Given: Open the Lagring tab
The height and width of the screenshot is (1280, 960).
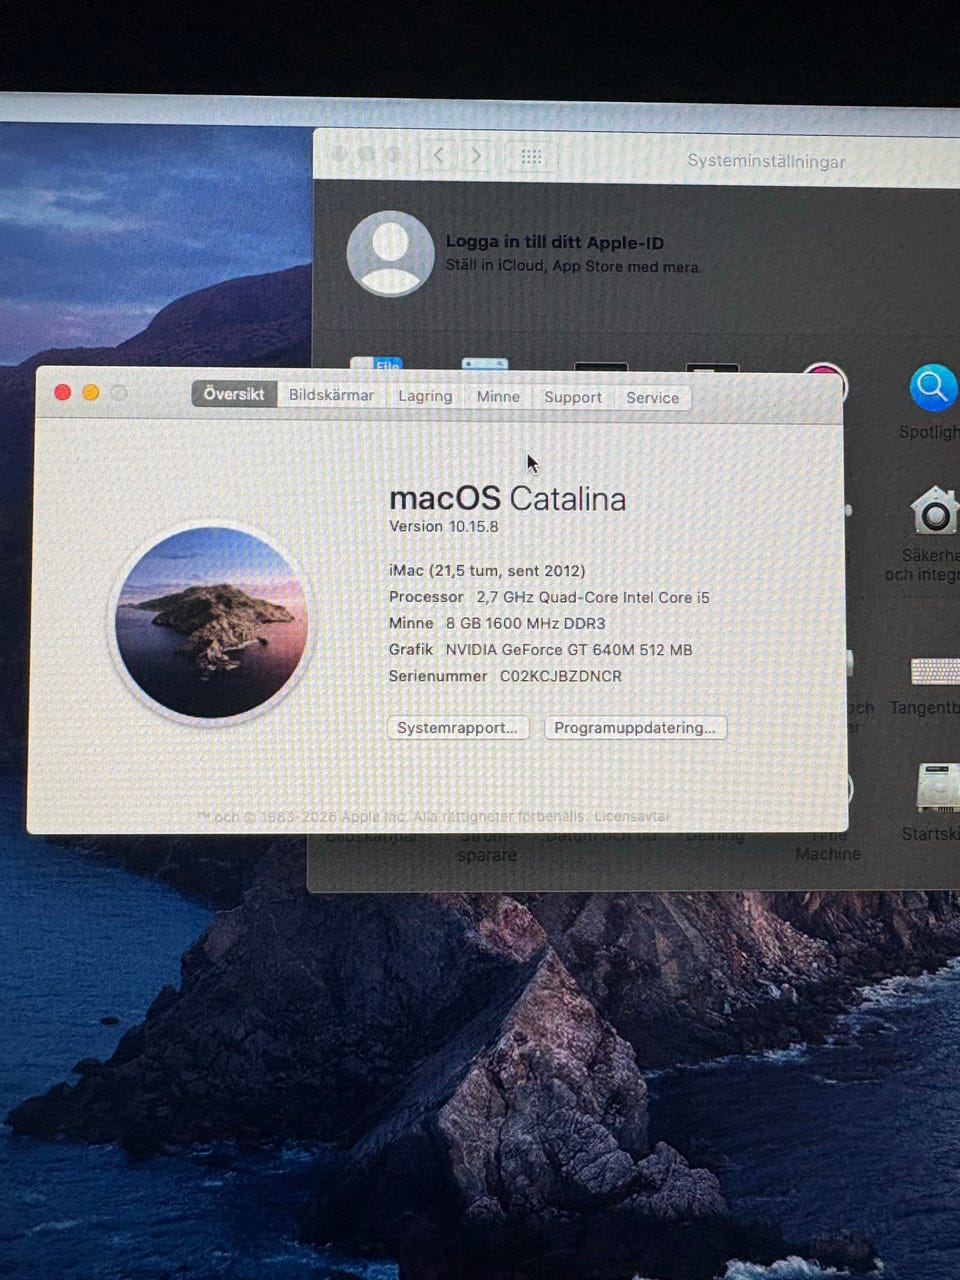Looking at the screenshot, I should pyautogui.click(x=425, y=396).
